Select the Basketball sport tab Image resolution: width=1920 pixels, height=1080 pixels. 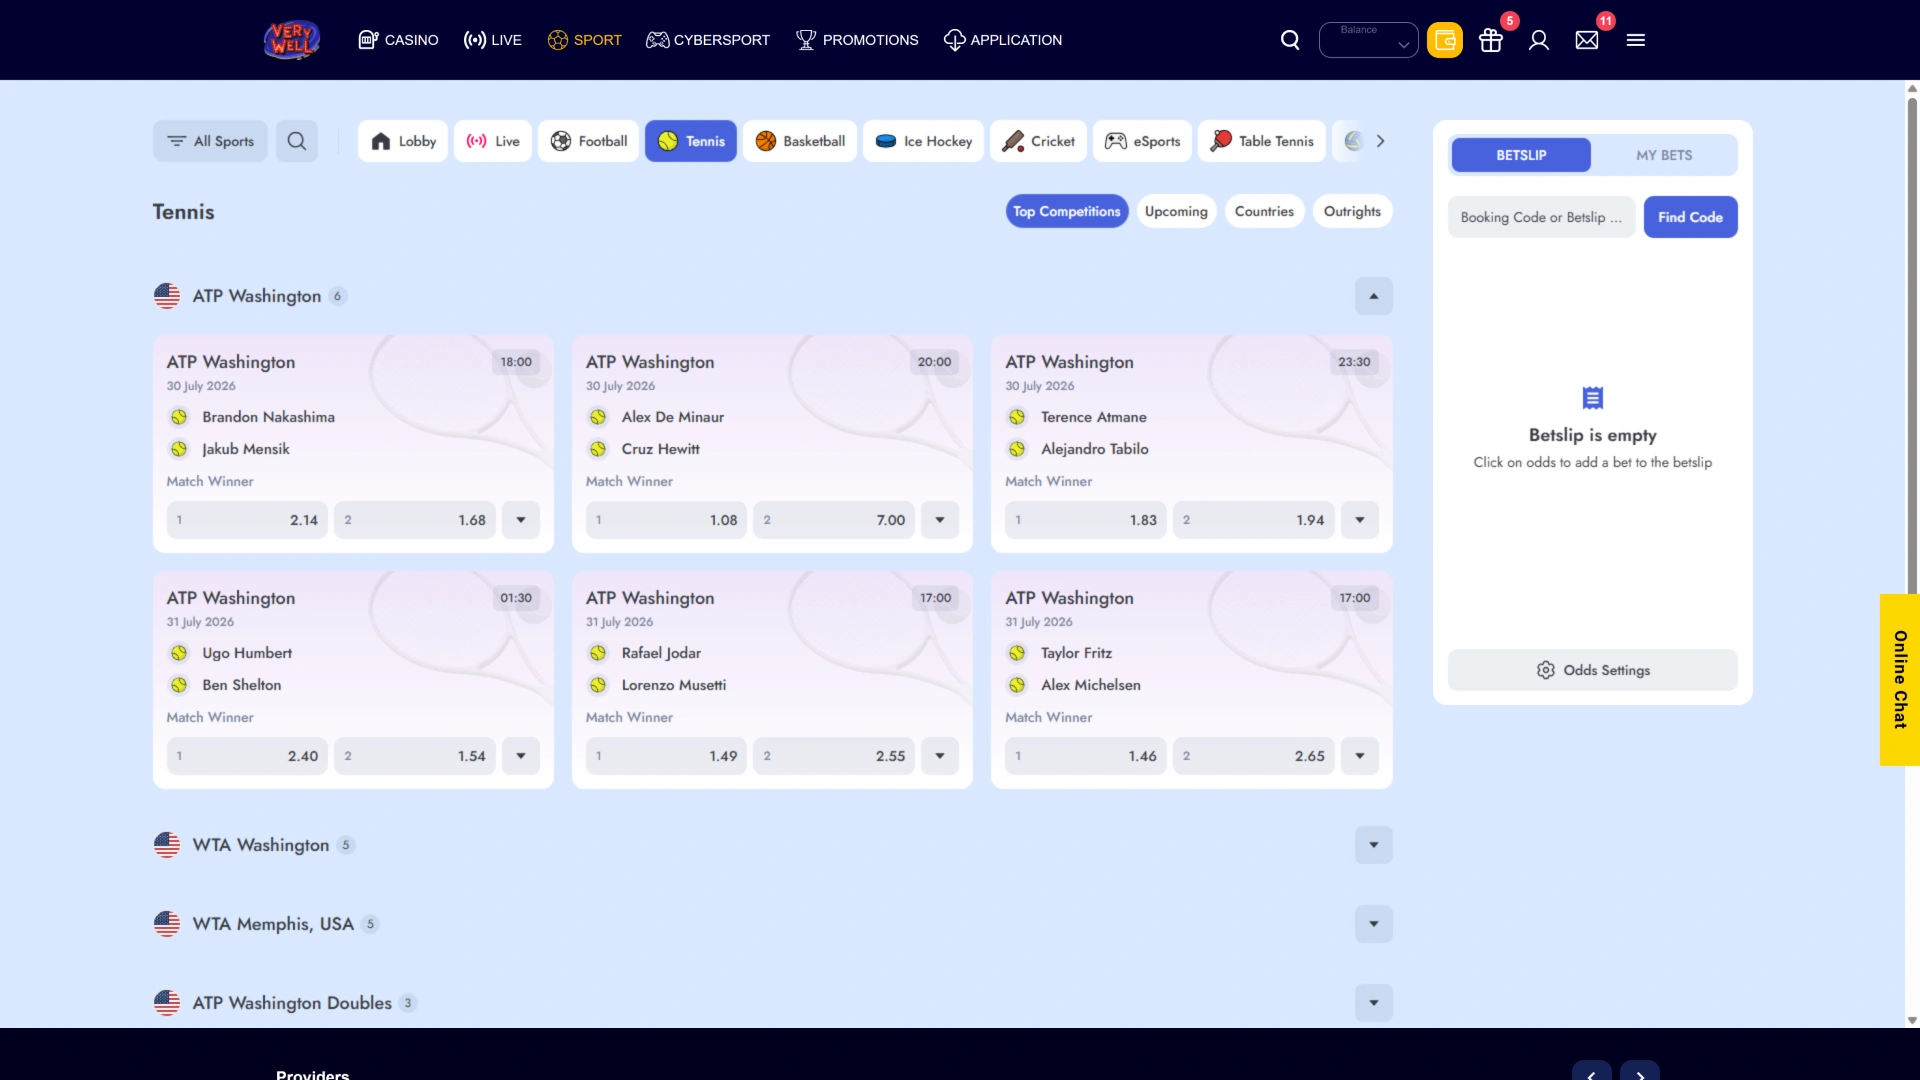click(800, 141)
